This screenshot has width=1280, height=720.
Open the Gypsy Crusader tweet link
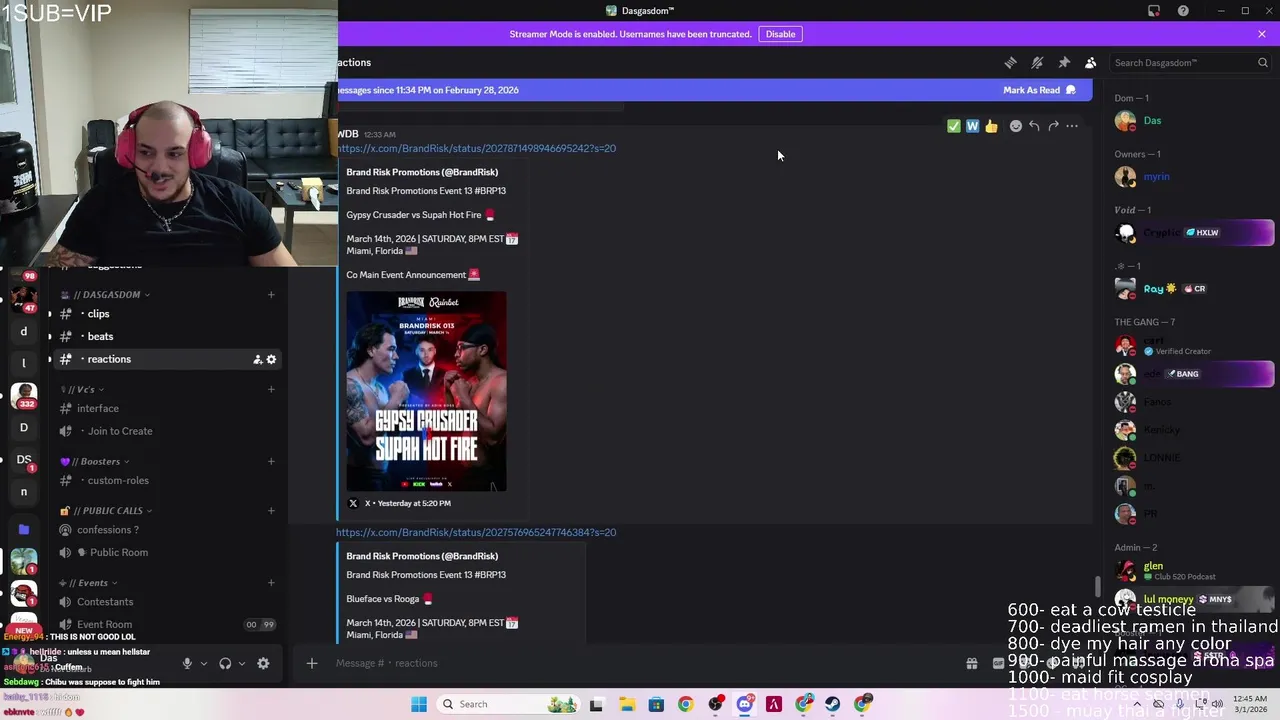pyautogui.click(x=476, y=148)
